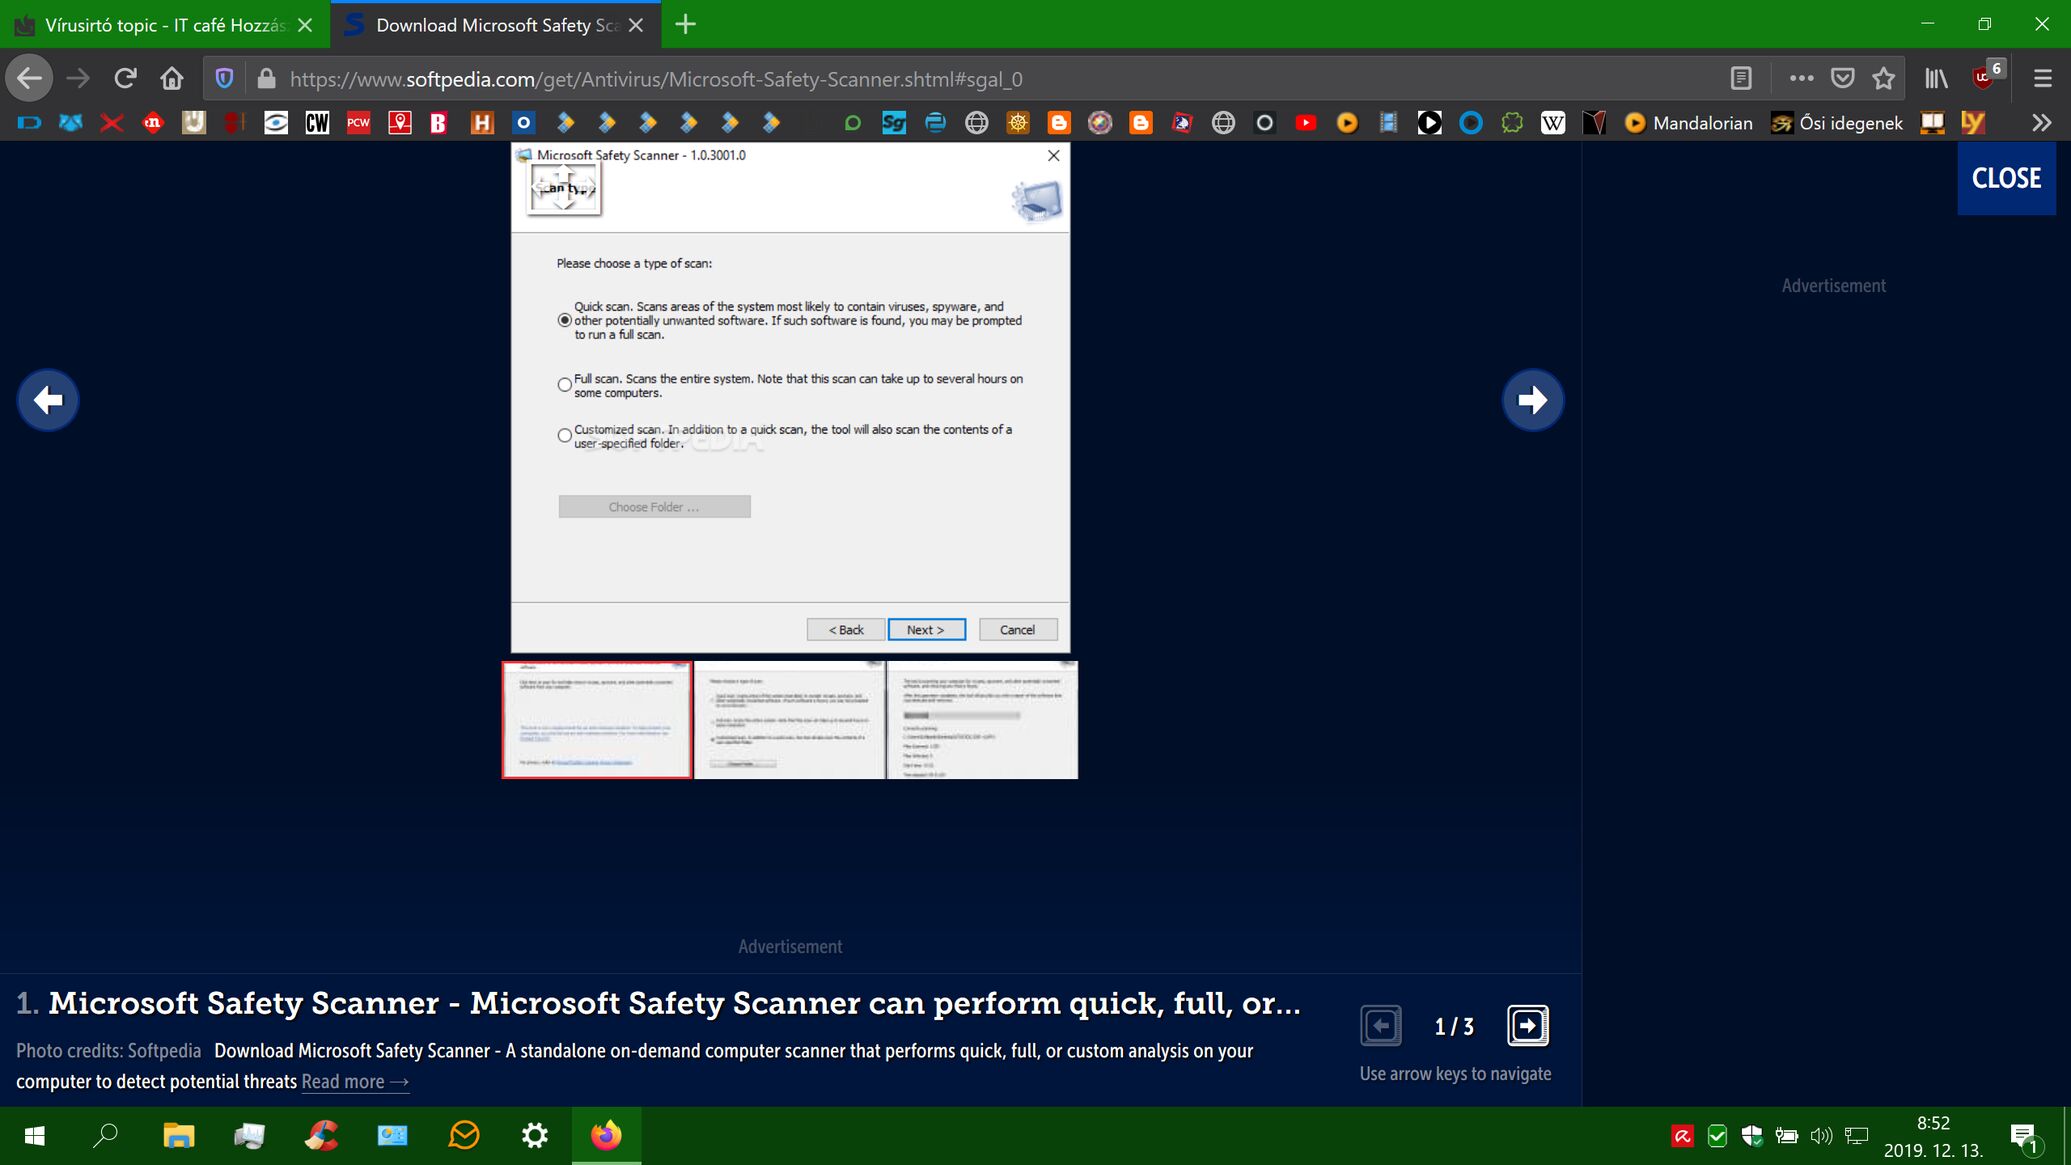The height and width of the screenshot is (1165, 2071).
Task: Open the Wikipedia W bookmark icon
Action: click(x=1553, y=123)
